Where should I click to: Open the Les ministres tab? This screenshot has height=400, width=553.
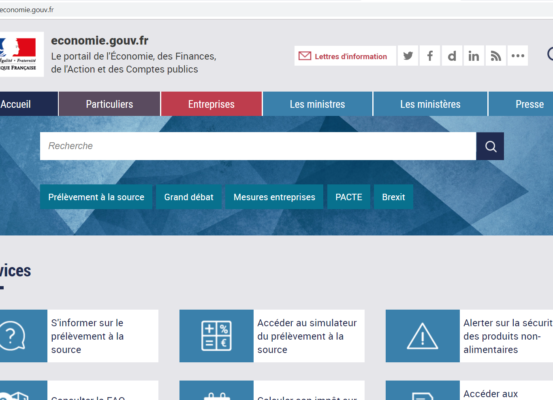[x=317, y=104]
